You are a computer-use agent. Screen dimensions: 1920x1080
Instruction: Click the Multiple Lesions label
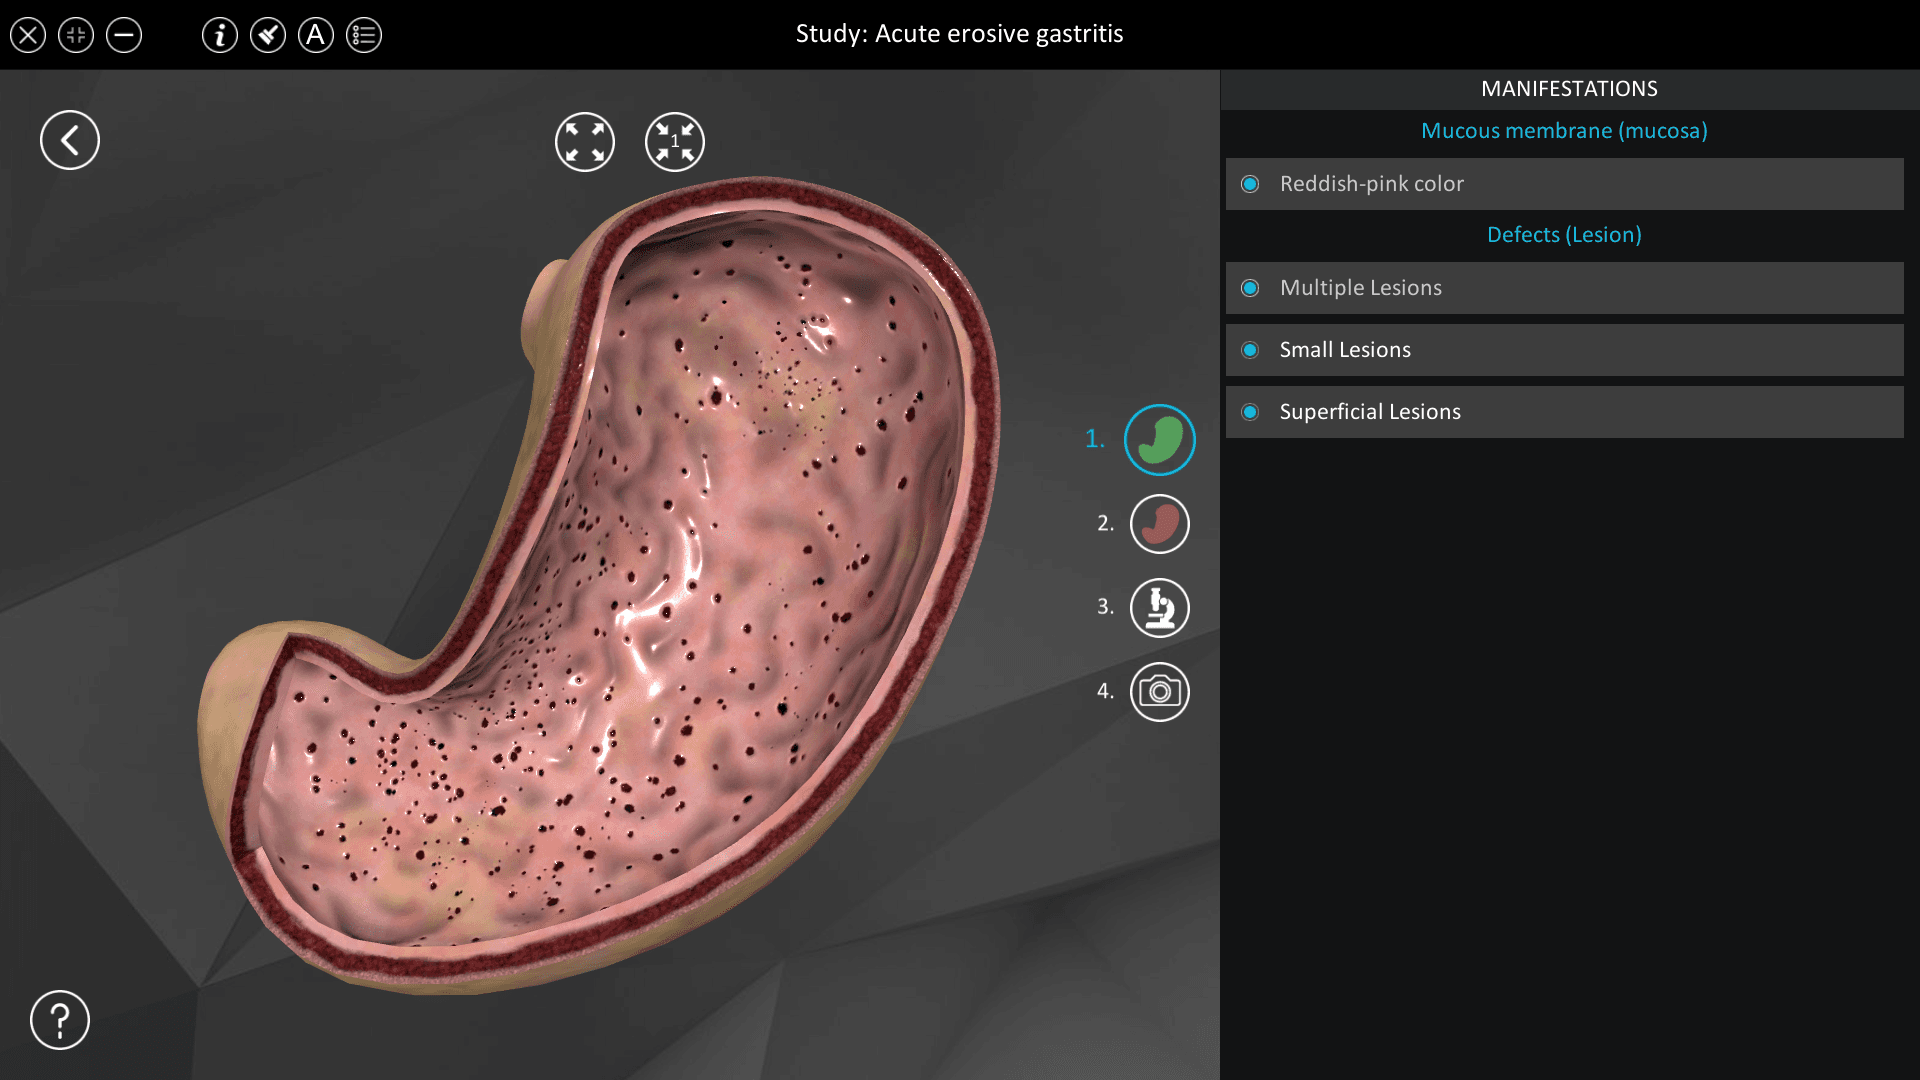tap(1361, 288)
